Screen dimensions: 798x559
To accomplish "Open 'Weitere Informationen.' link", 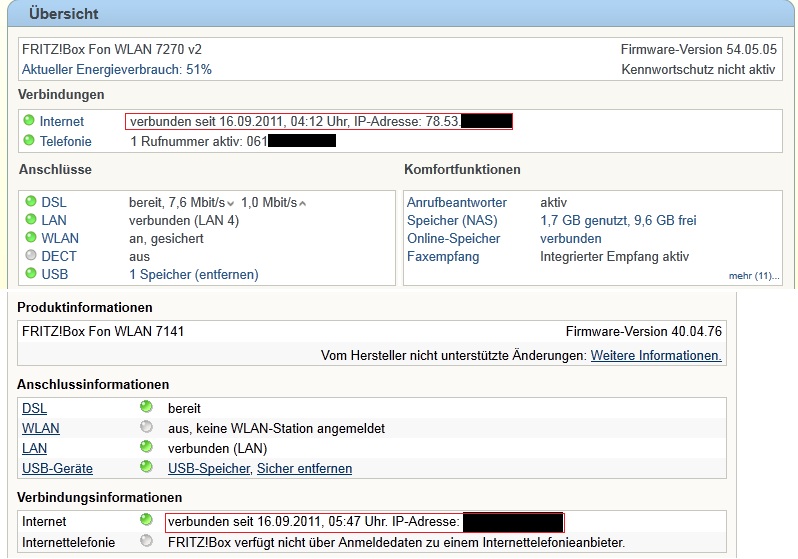I will coord(656,355).
